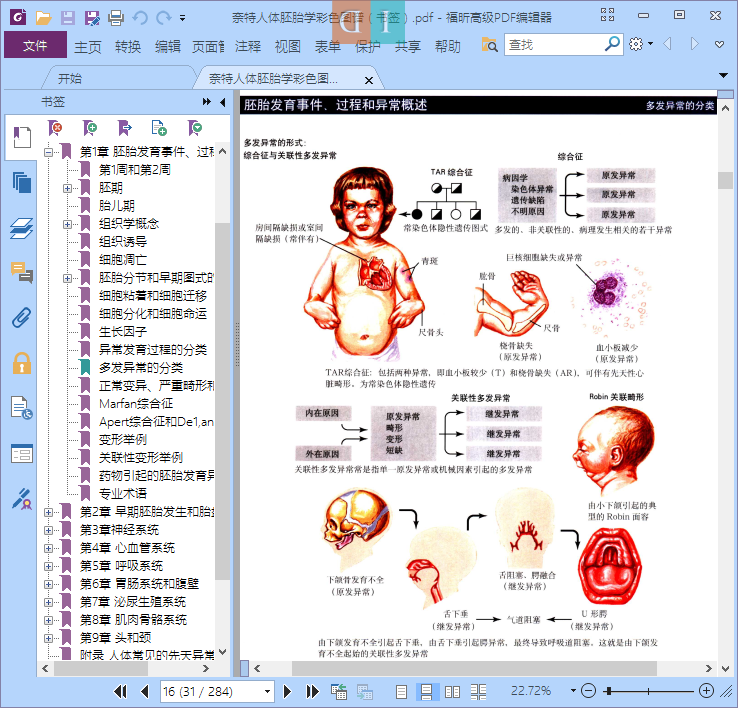Click the document vertical scrollbar thumb
Viewport: 738px width, 708px height.
pyautogui.click(x=725, y=180)
